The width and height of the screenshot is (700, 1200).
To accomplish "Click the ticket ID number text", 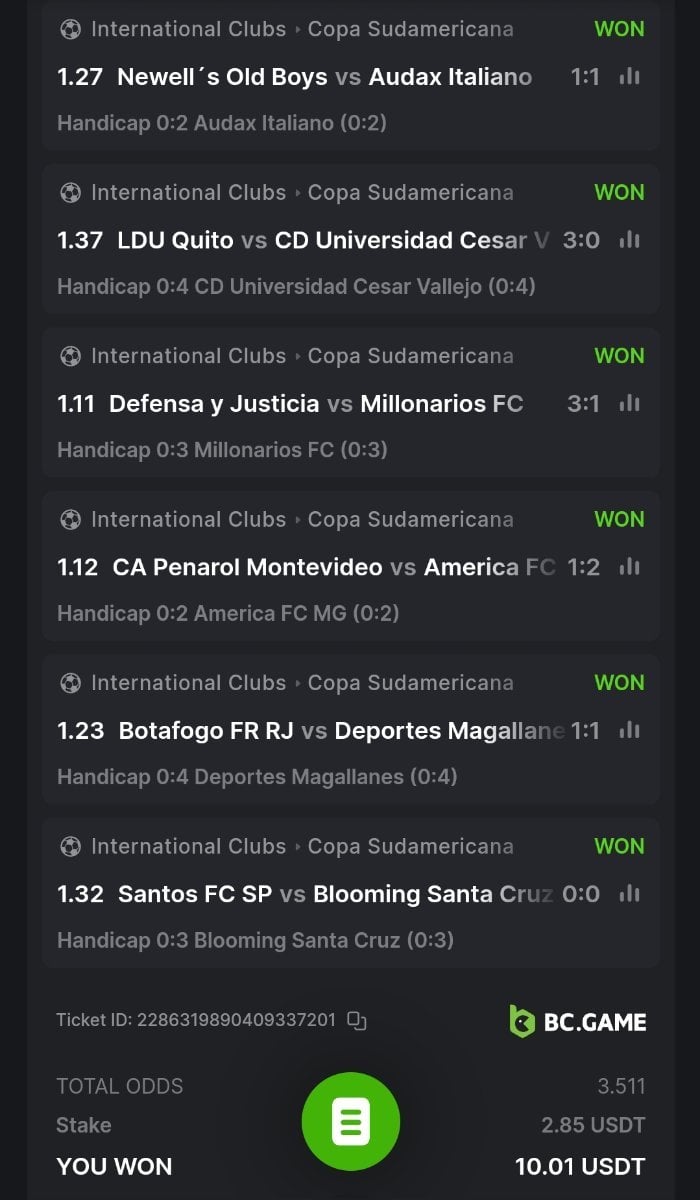I will (236, 1021).
